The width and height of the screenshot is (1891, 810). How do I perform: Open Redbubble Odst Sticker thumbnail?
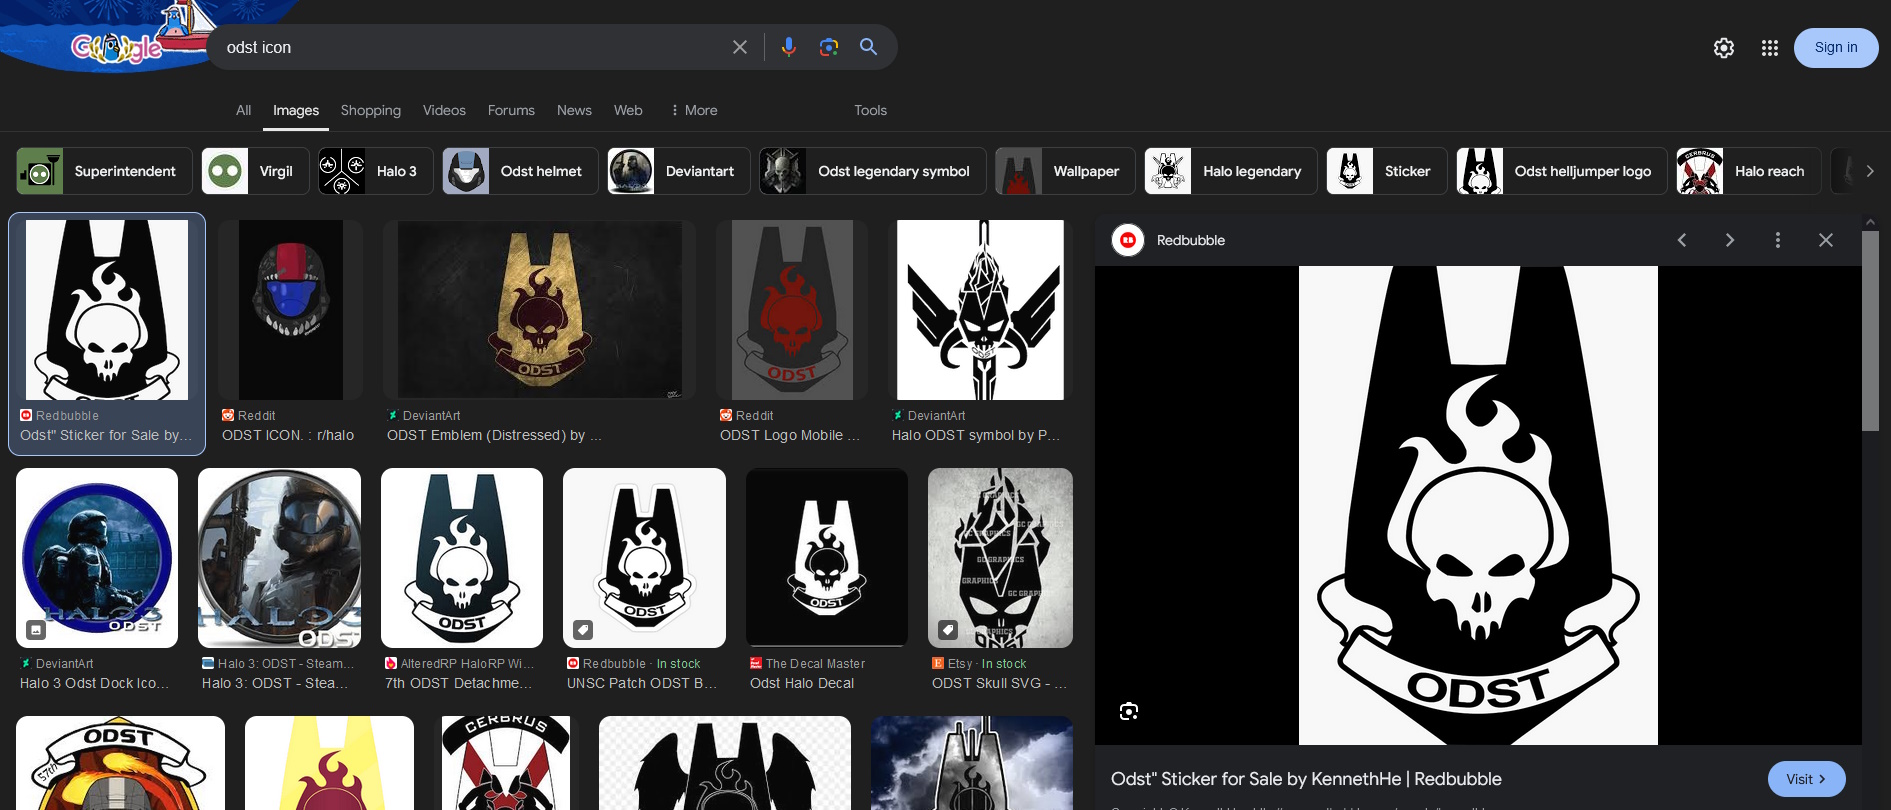107,310
